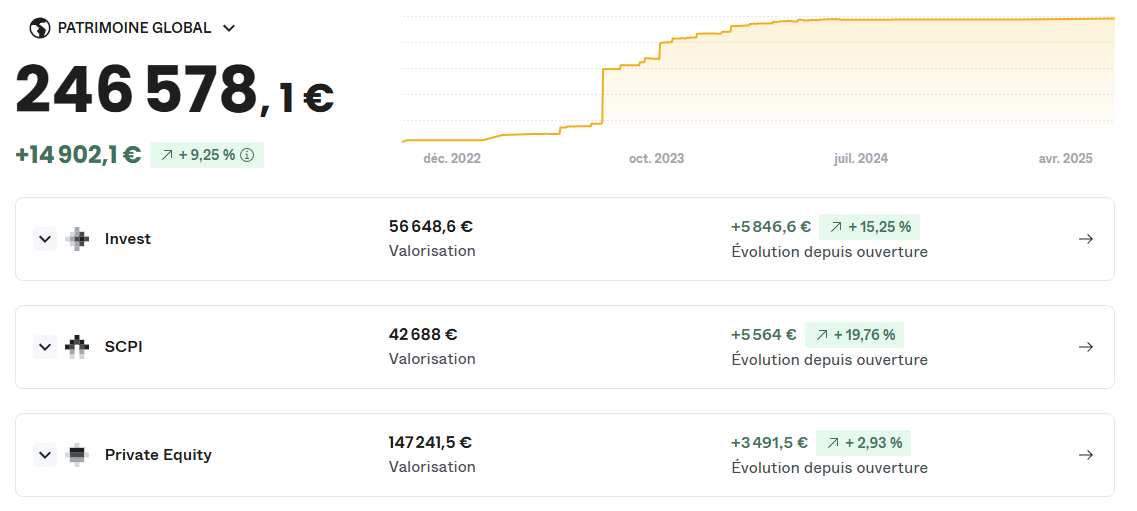Click the Private Equity account logo icon
Screen dimensions: 1137x511
(x=77, y=455)
